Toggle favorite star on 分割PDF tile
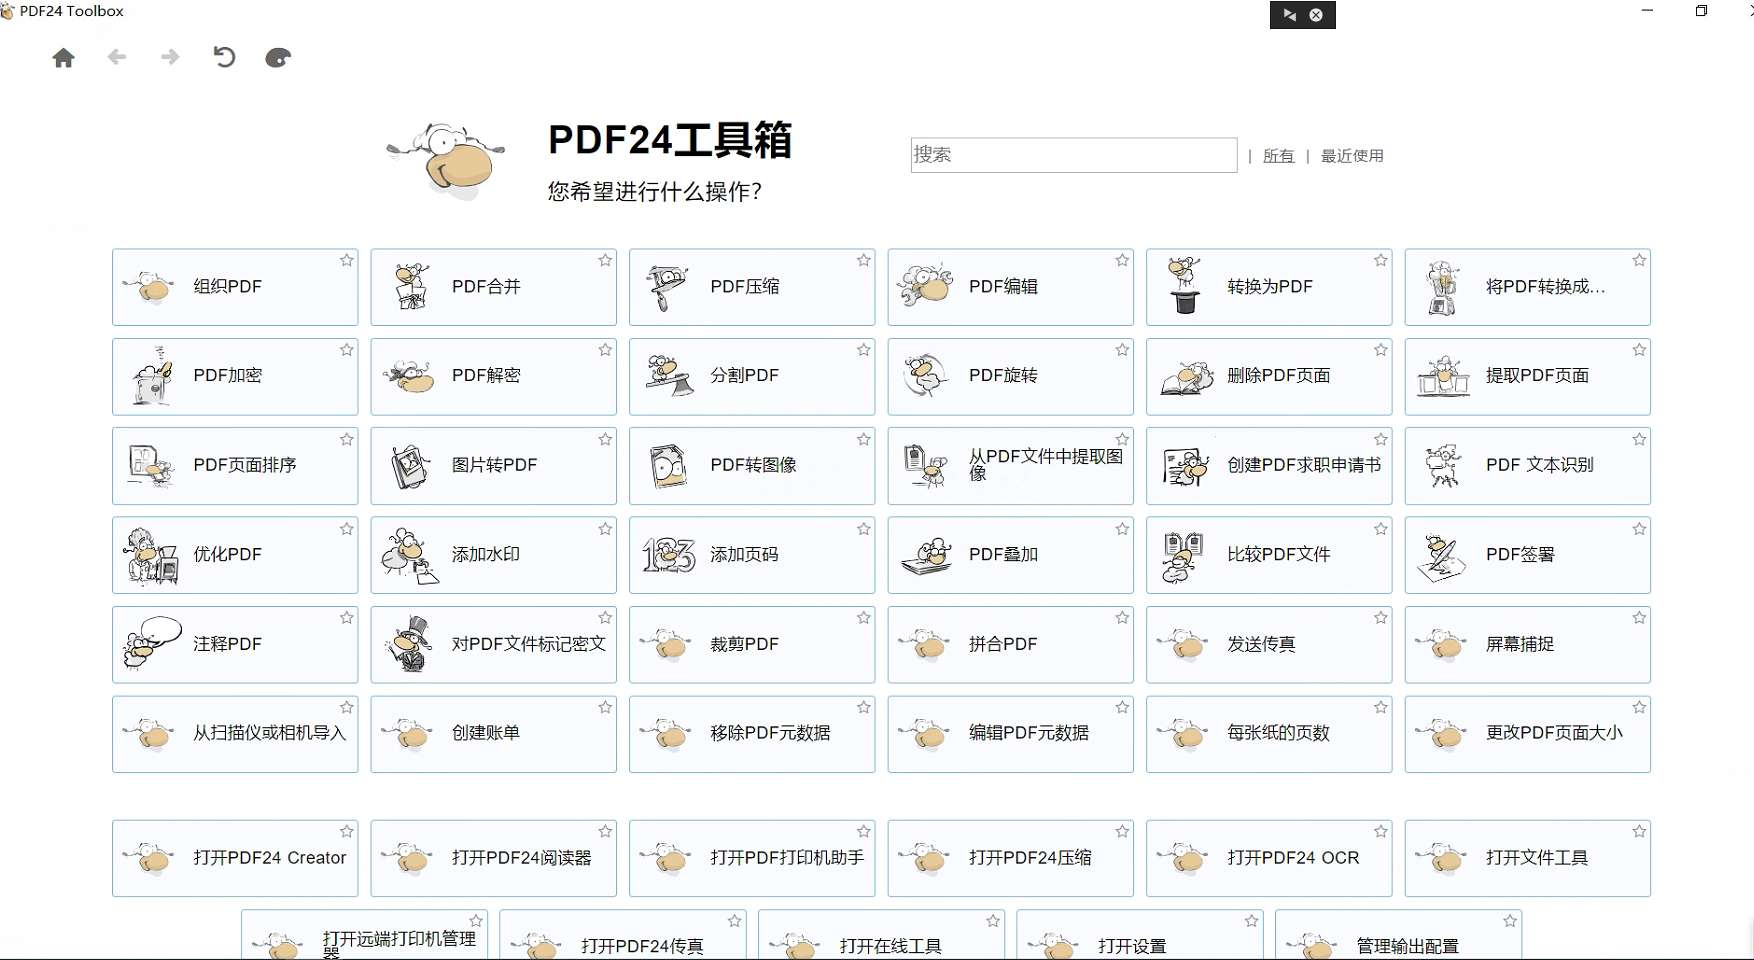 point(864,350)
